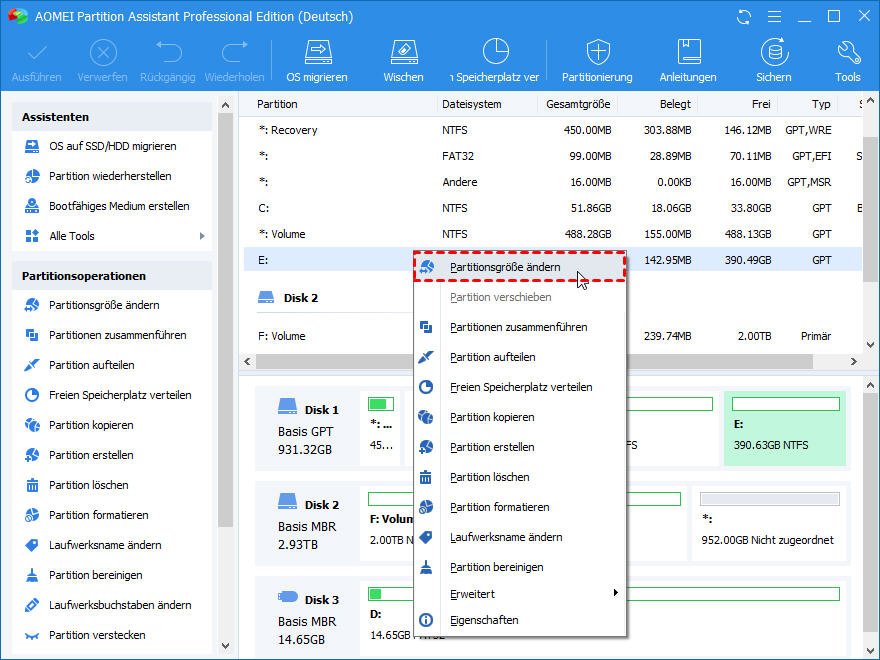Select the C: partition row
Image resolution: width=880 pixels, height=660 pixels.
tap(553, 208)
